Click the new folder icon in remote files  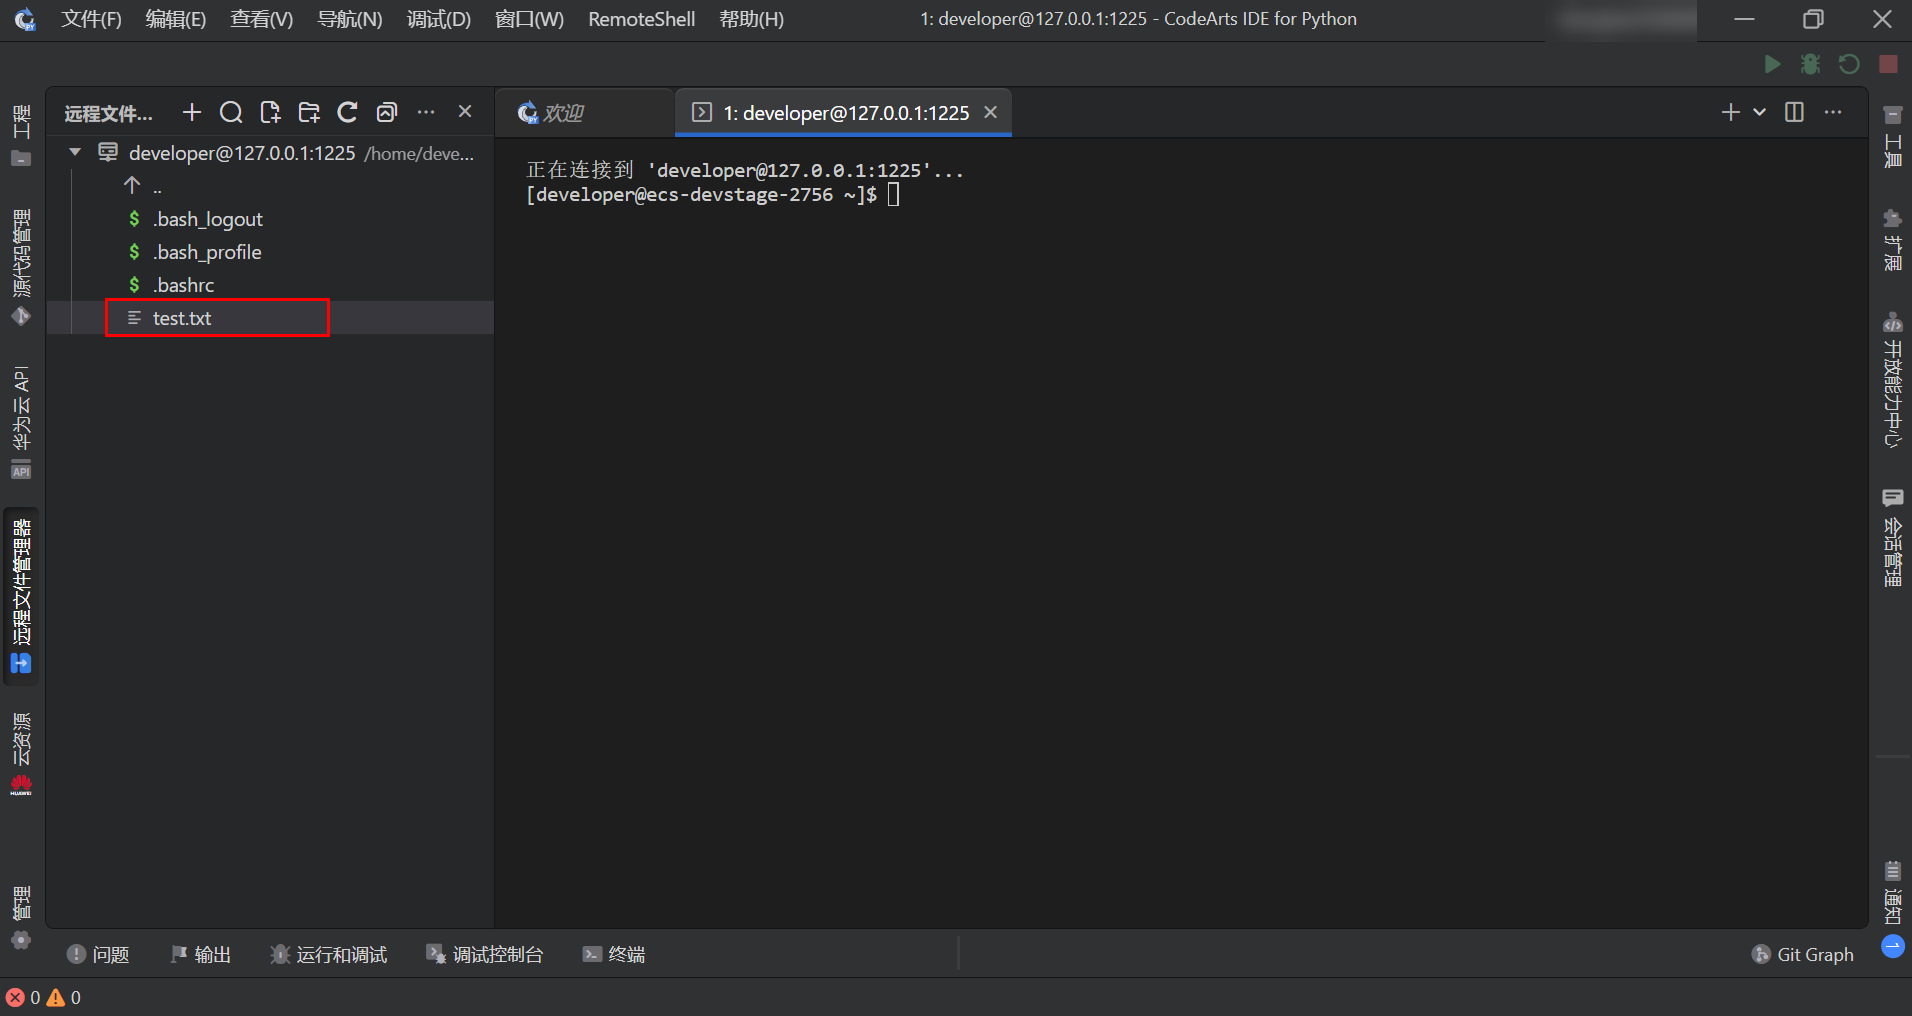pos(309,112)
